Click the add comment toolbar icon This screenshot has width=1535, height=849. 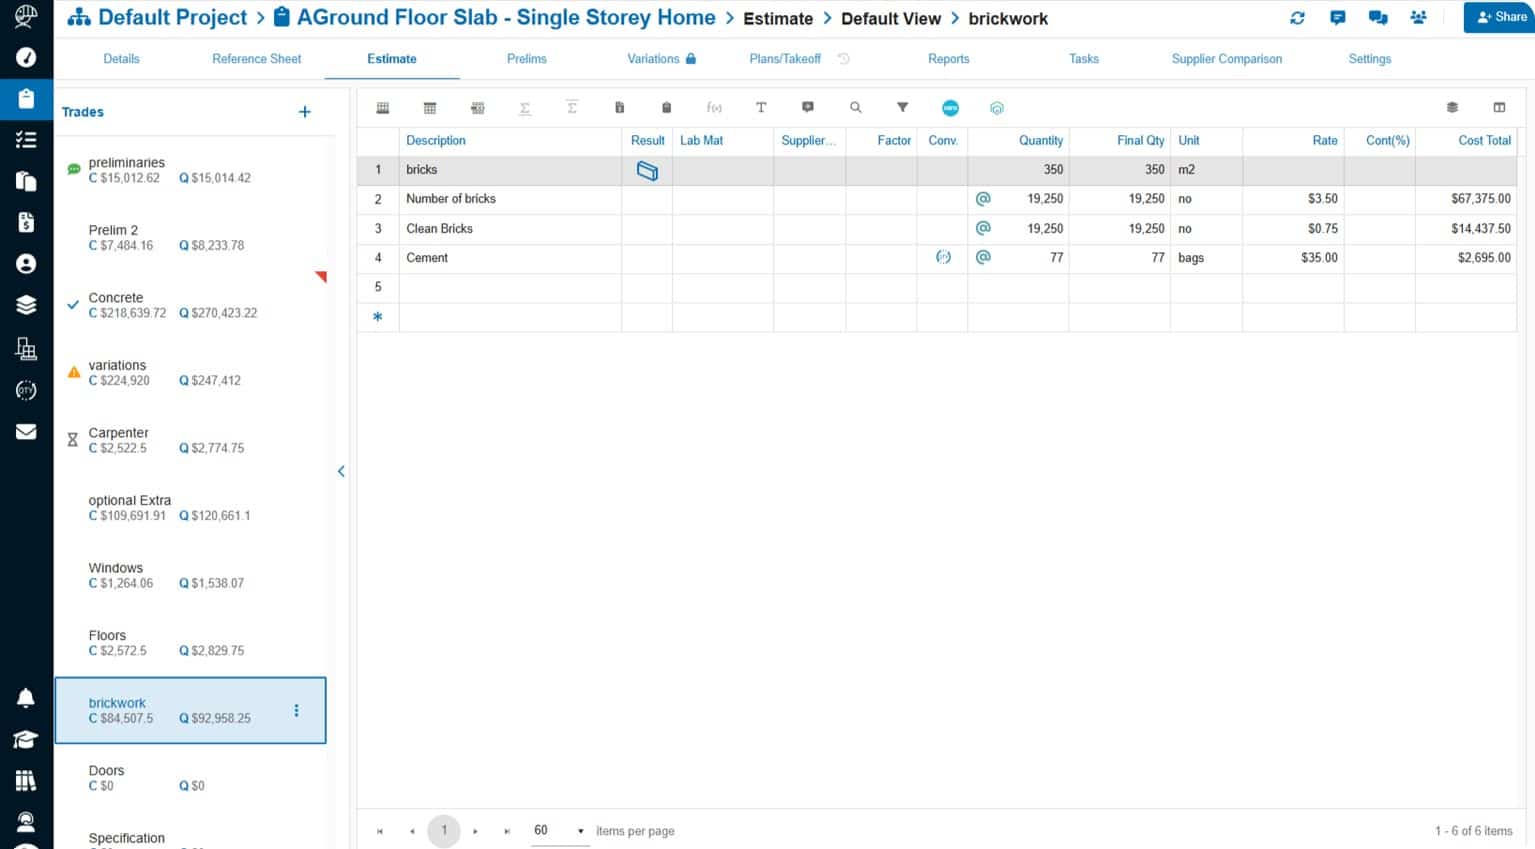[x=808, y=108]
